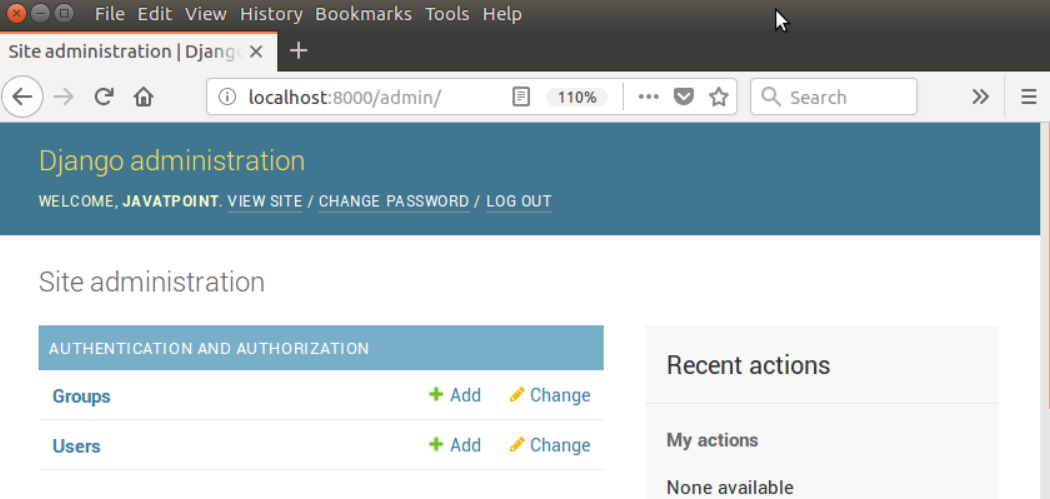The height and width of the screenshot is (499, 1050).
Task: Open the Bookmarks menu
Action: [364, 13]
